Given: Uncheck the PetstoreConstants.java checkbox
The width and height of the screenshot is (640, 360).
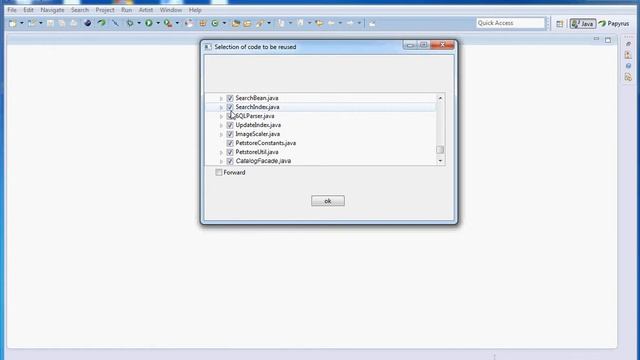Looking at the screenshot, I should pos(230,143).
